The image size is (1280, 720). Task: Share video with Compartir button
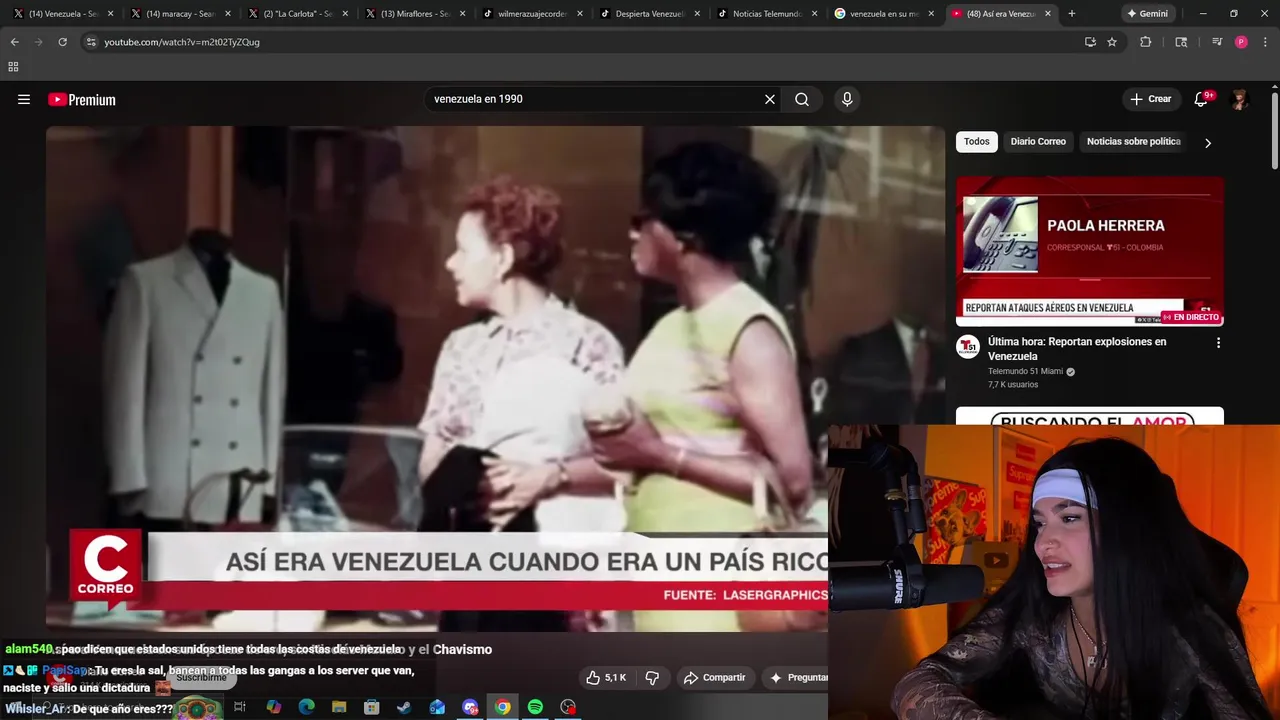(715, 677)
